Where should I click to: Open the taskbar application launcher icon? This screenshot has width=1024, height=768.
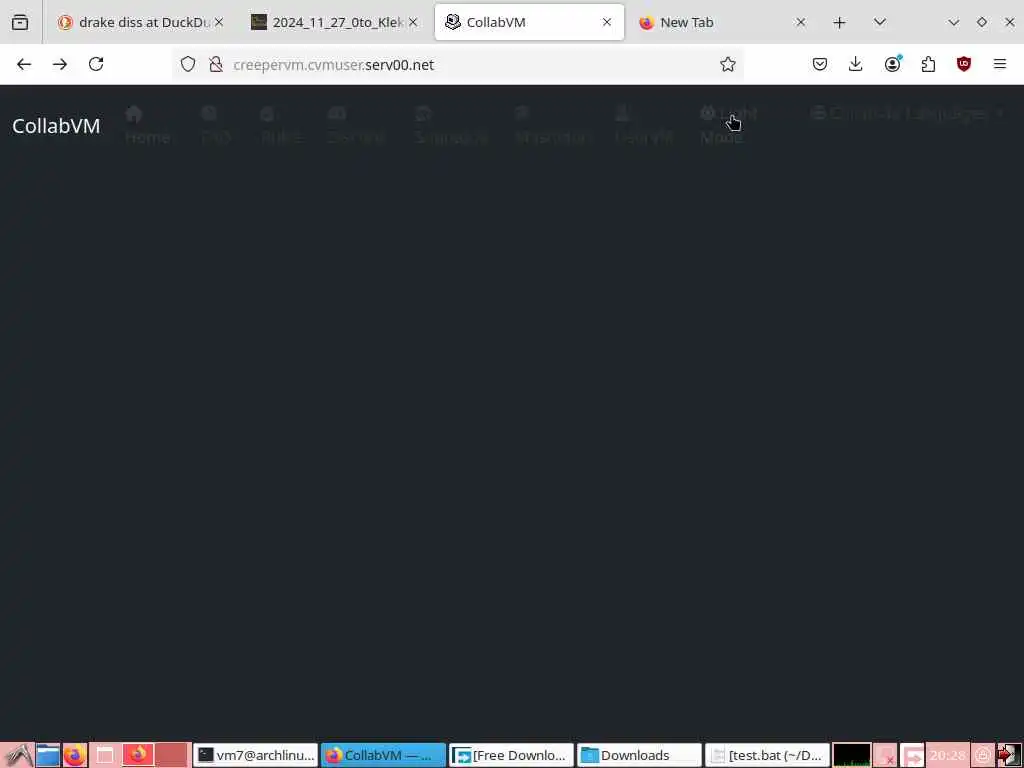click(18, 756)
